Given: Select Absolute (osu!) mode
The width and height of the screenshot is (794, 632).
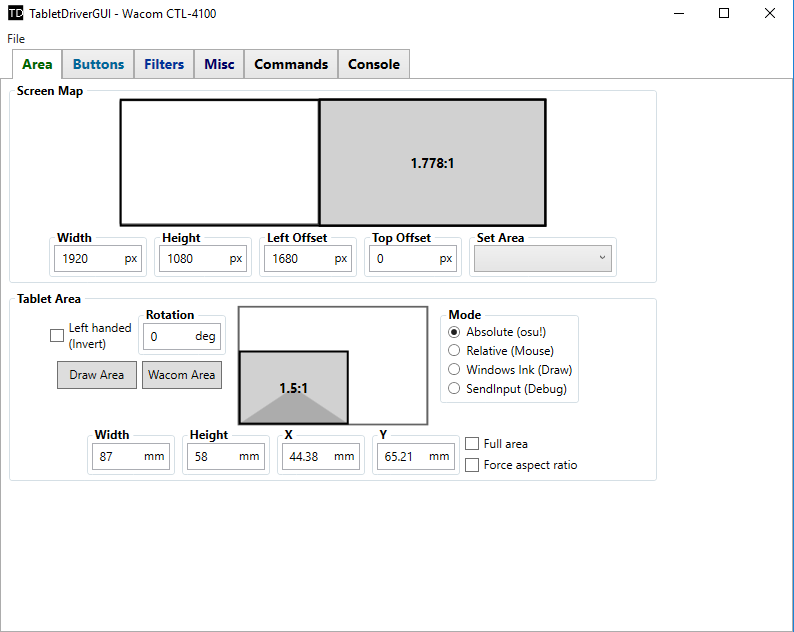Looking at the screenshot, I should click(x=454, y=332).
